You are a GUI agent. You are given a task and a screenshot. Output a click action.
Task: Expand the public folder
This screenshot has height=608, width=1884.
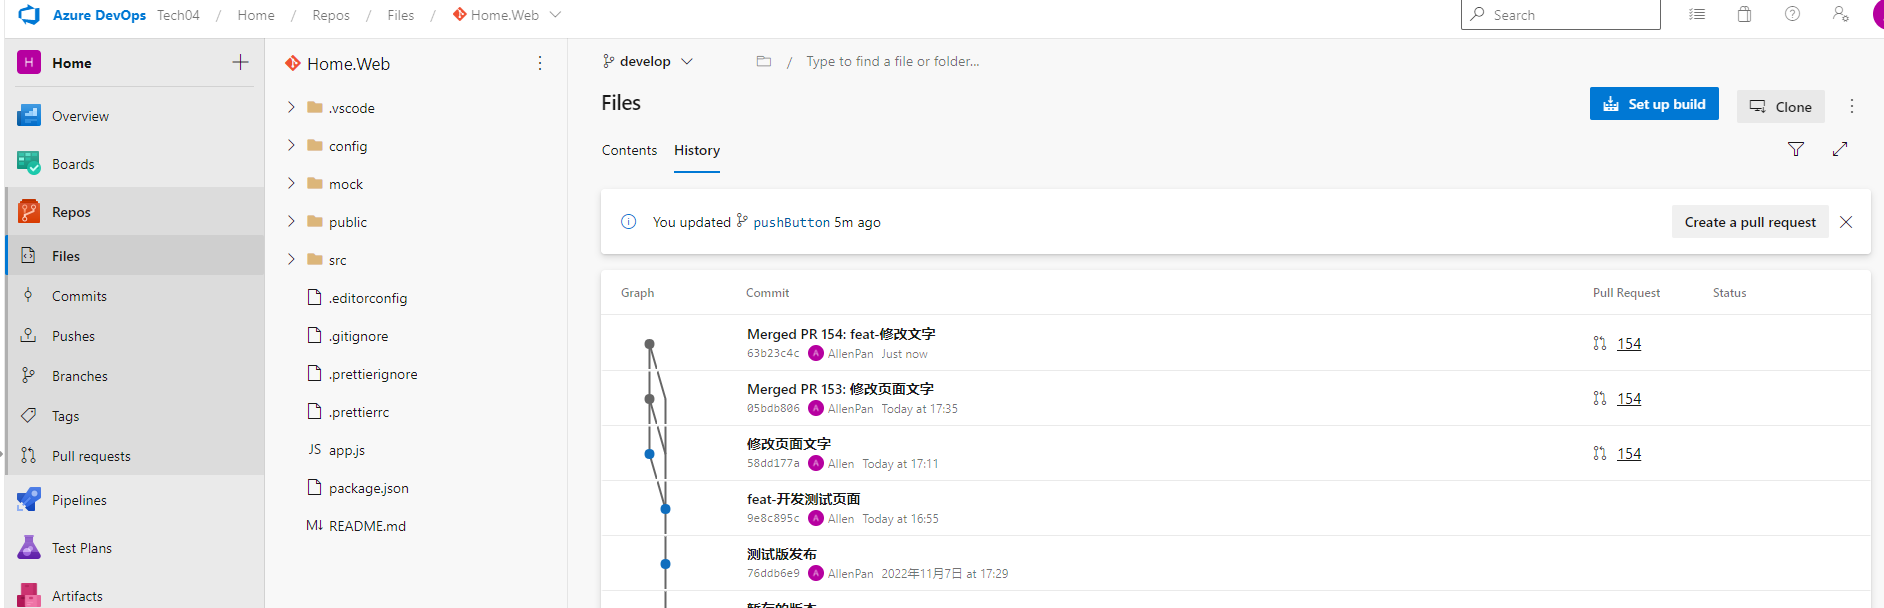tap(291, 221)
